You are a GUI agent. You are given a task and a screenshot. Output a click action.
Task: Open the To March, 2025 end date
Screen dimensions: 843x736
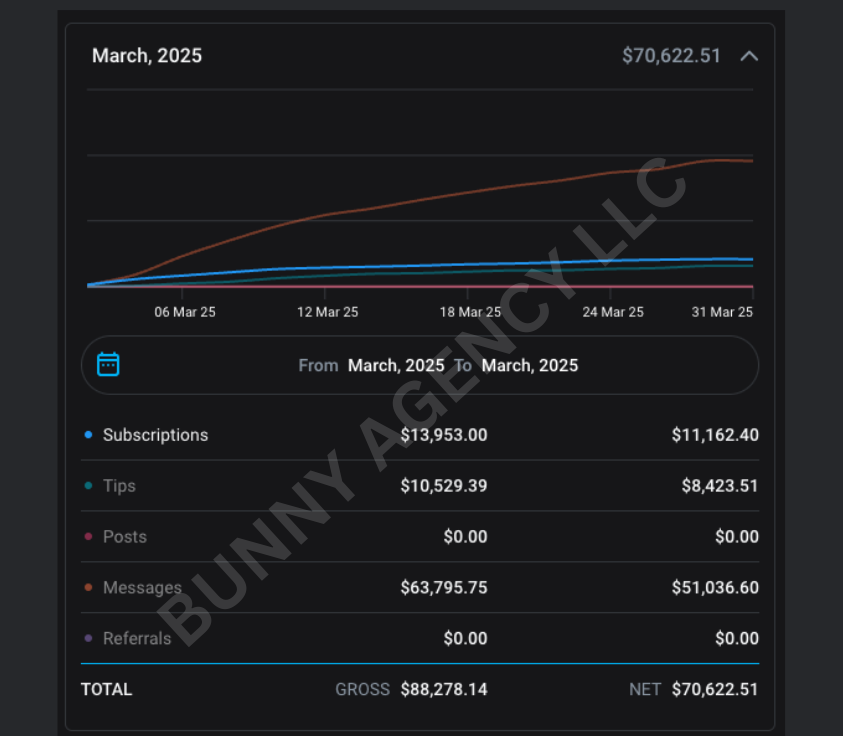(x=529, y=366)
